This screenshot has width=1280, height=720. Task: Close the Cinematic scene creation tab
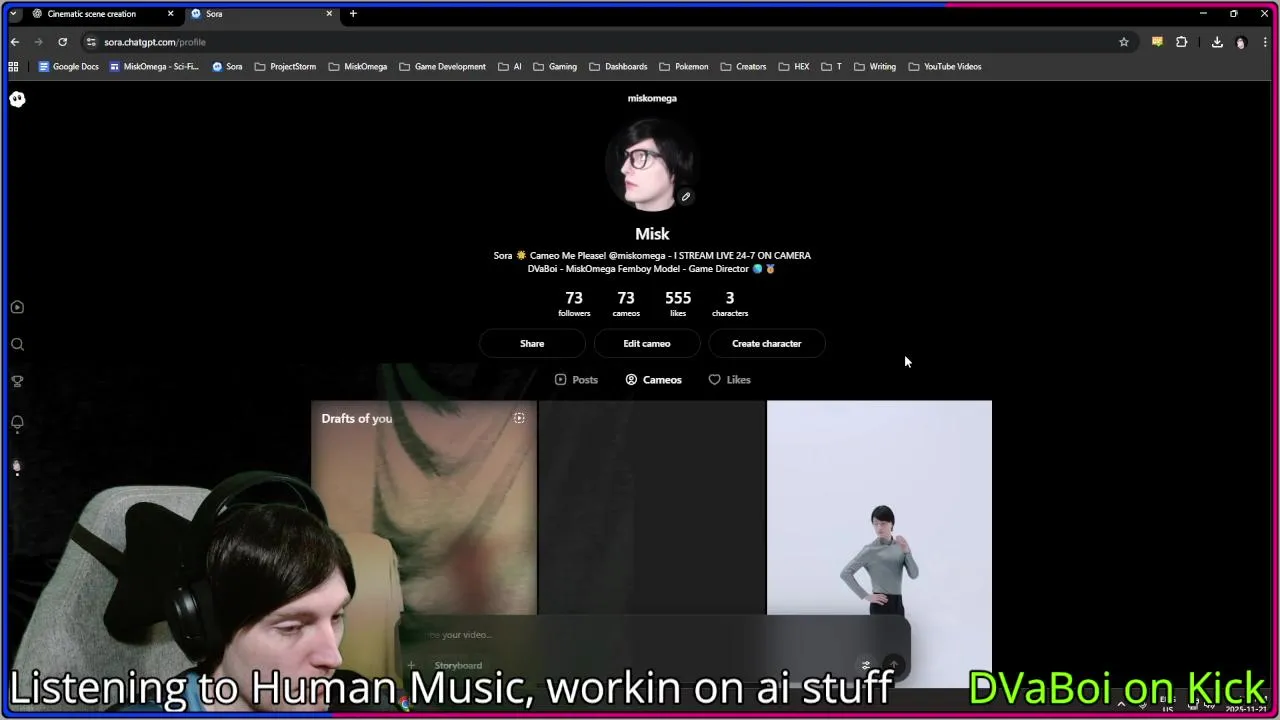170,14
